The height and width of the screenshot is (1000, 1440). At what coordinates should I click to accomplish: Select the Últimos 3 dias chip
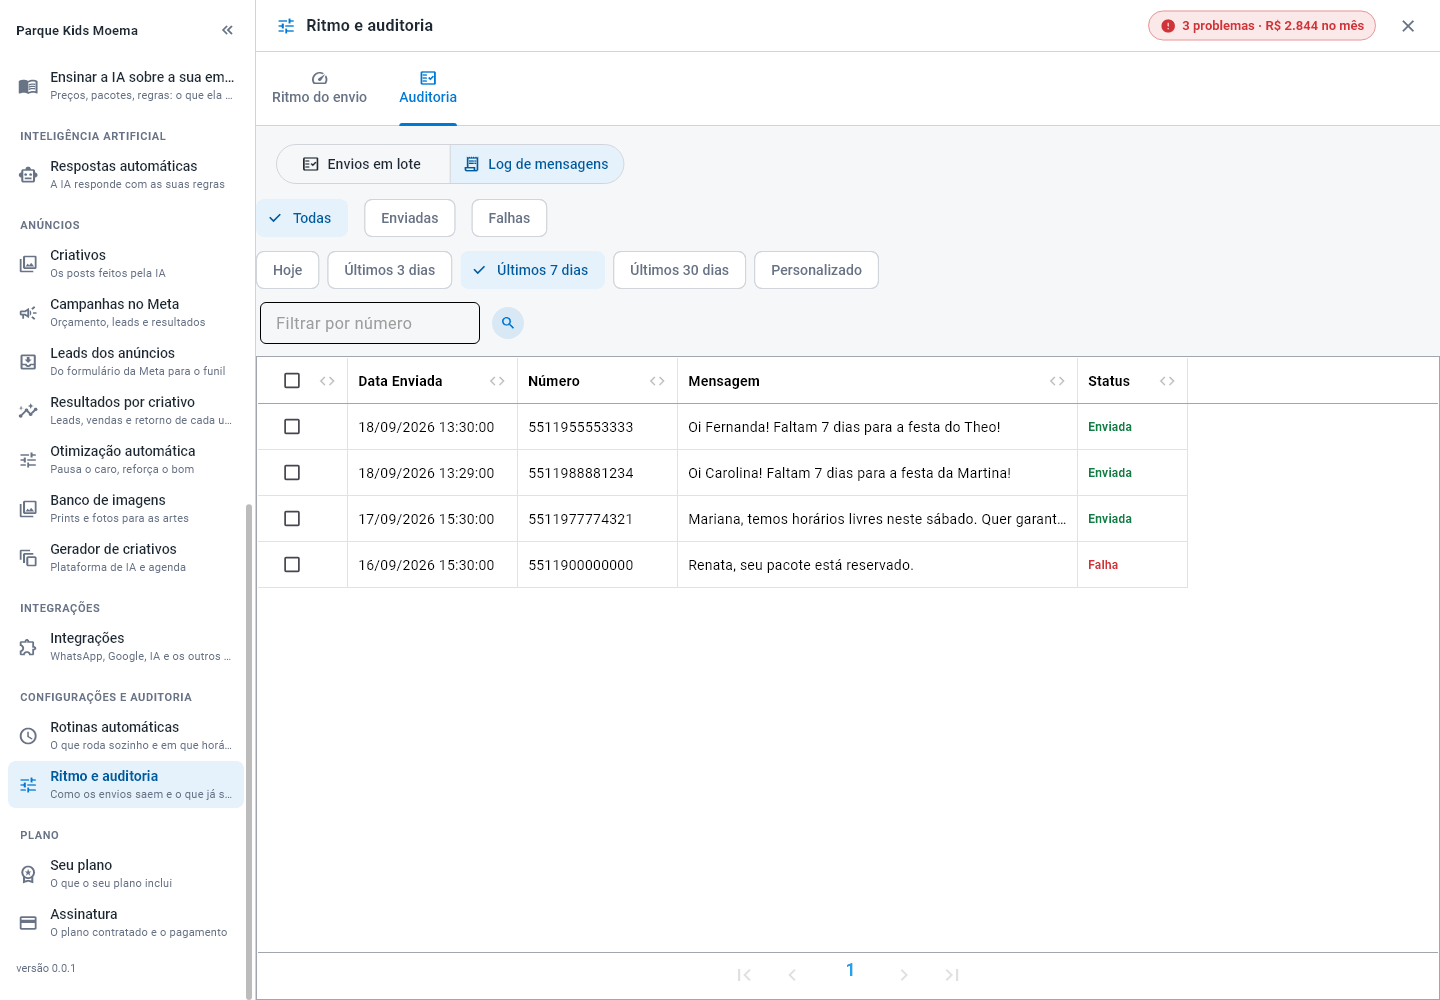click(390, 270)
